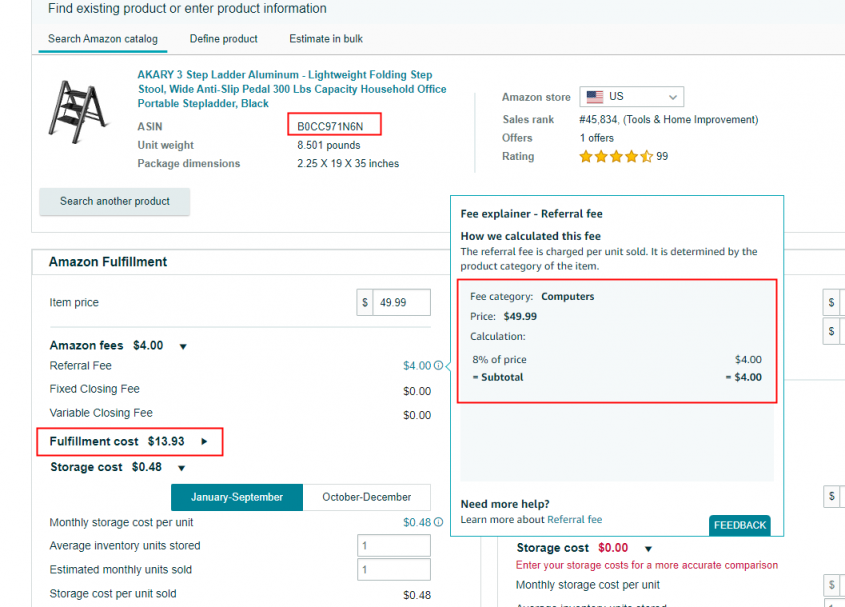
Task: Open the Estimate in bulk tab
Action: (x=326, y=39)
